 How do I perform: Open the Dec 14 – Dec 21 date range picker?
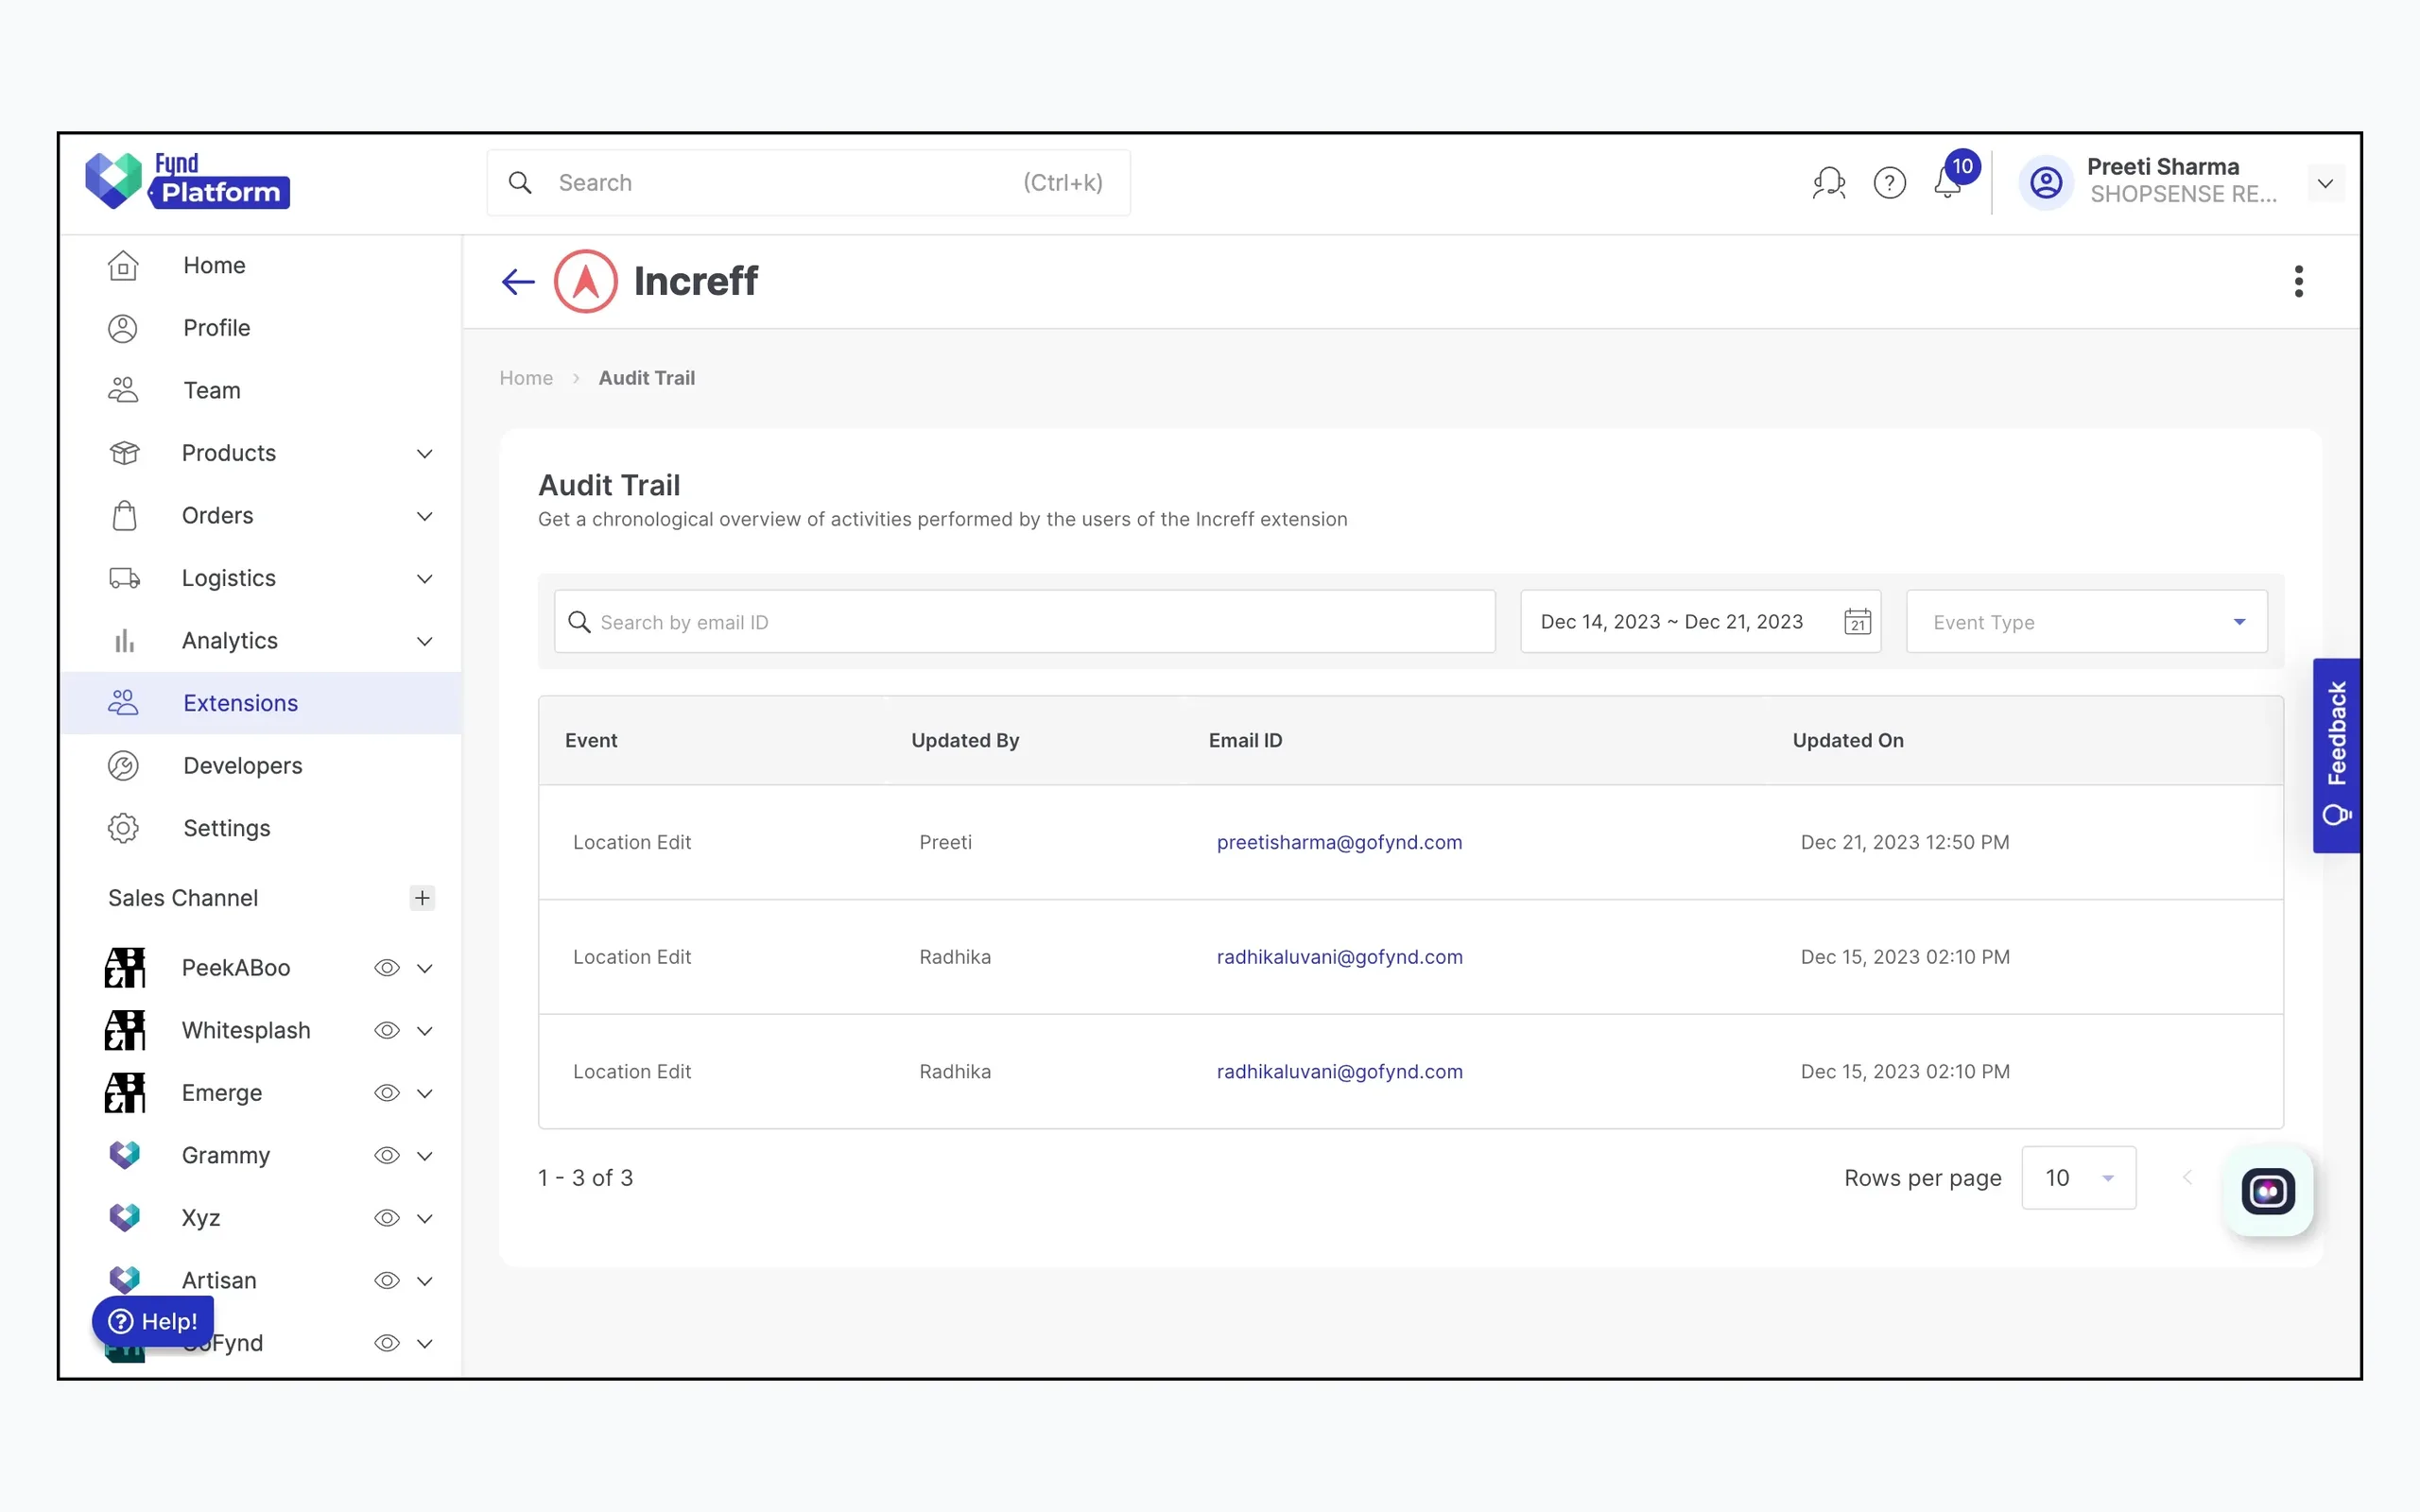pos(1700,622)
